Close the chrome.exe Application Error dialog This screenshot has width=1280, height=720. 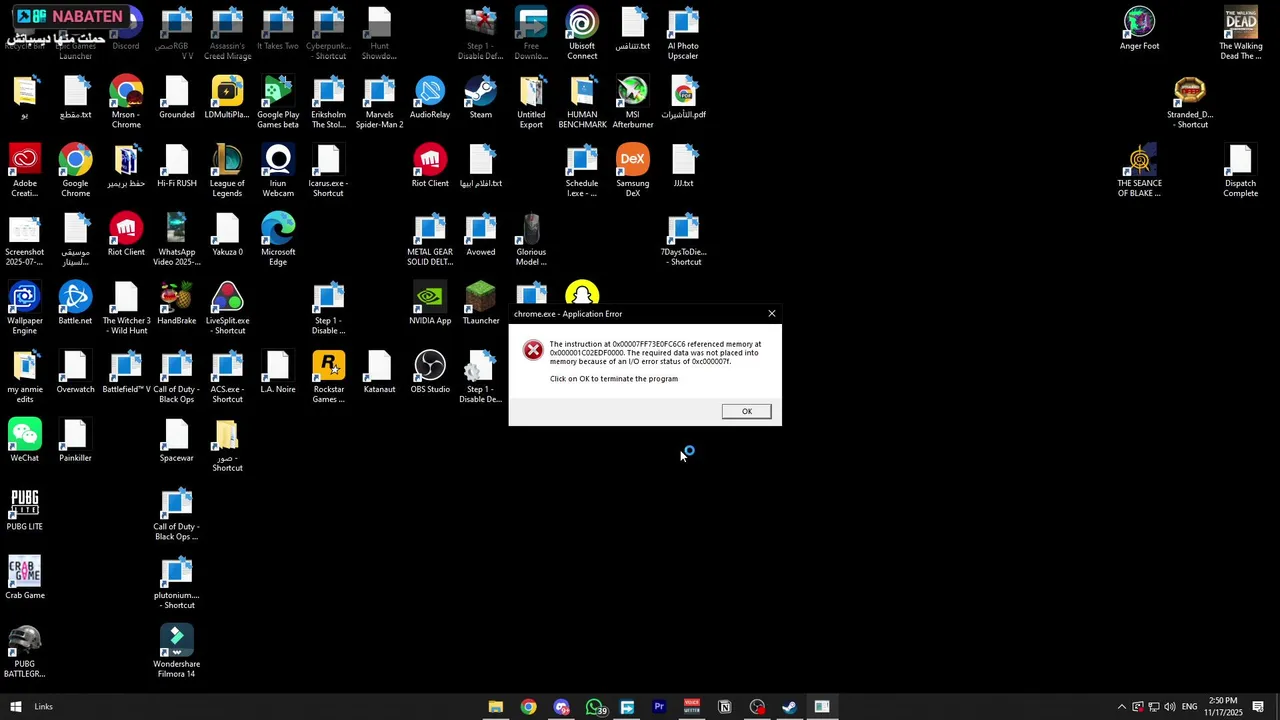pos(771,314)
